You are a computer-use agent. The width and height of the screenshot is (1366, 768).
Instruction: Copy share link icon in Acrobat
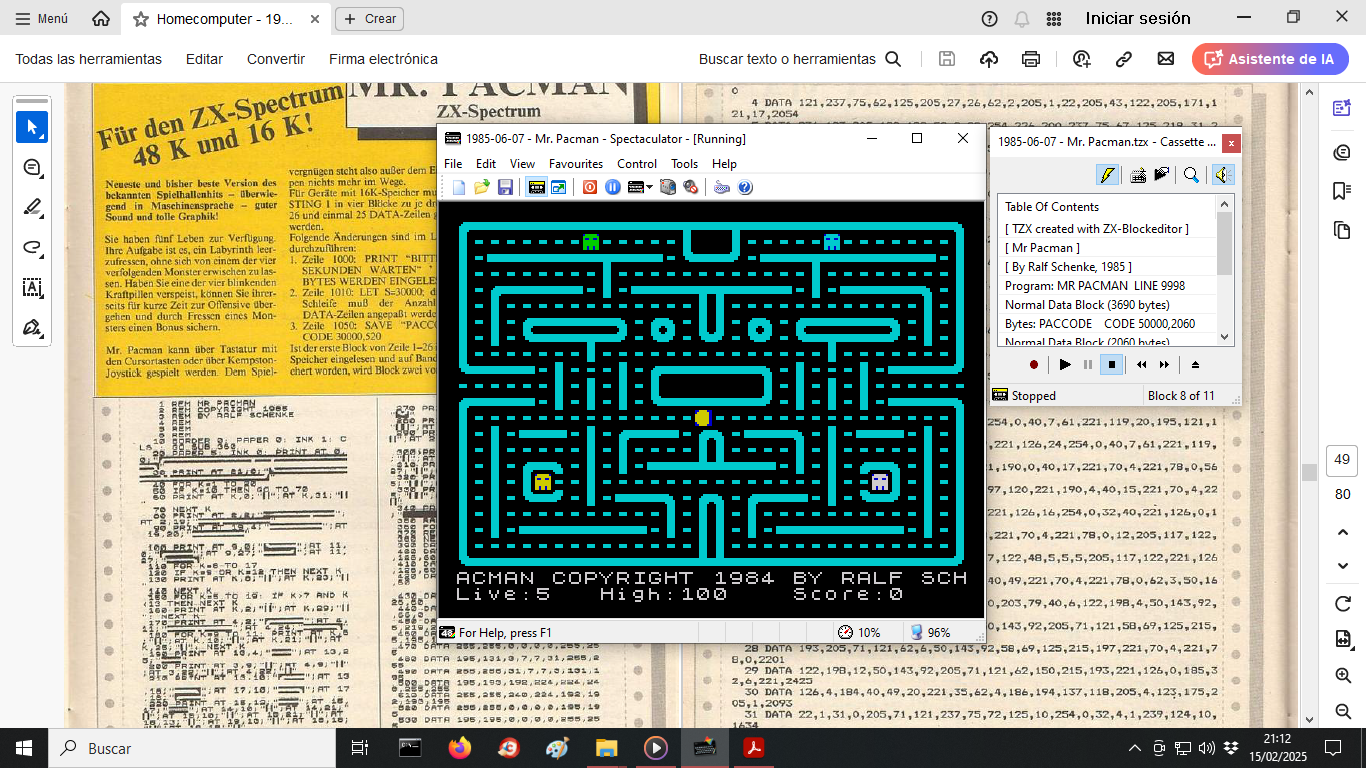pos(1123,59)
